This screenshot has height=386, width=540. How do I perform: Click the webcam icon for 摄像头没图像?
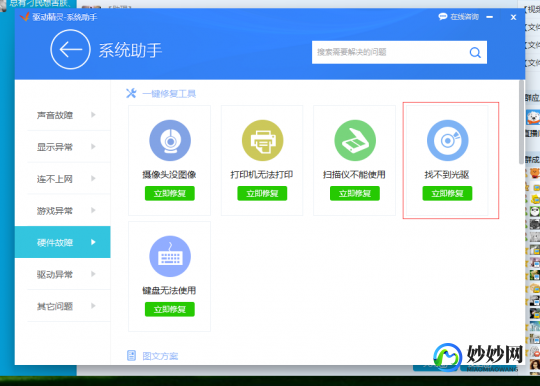click(170, 140)
